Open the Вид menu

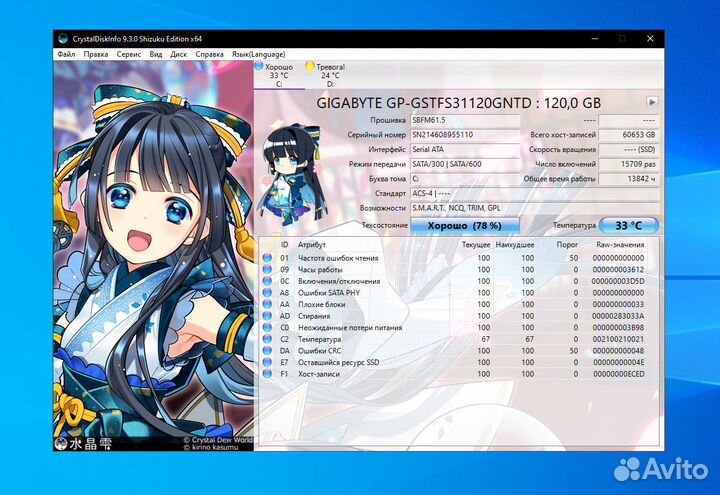[x=156, y=54]
